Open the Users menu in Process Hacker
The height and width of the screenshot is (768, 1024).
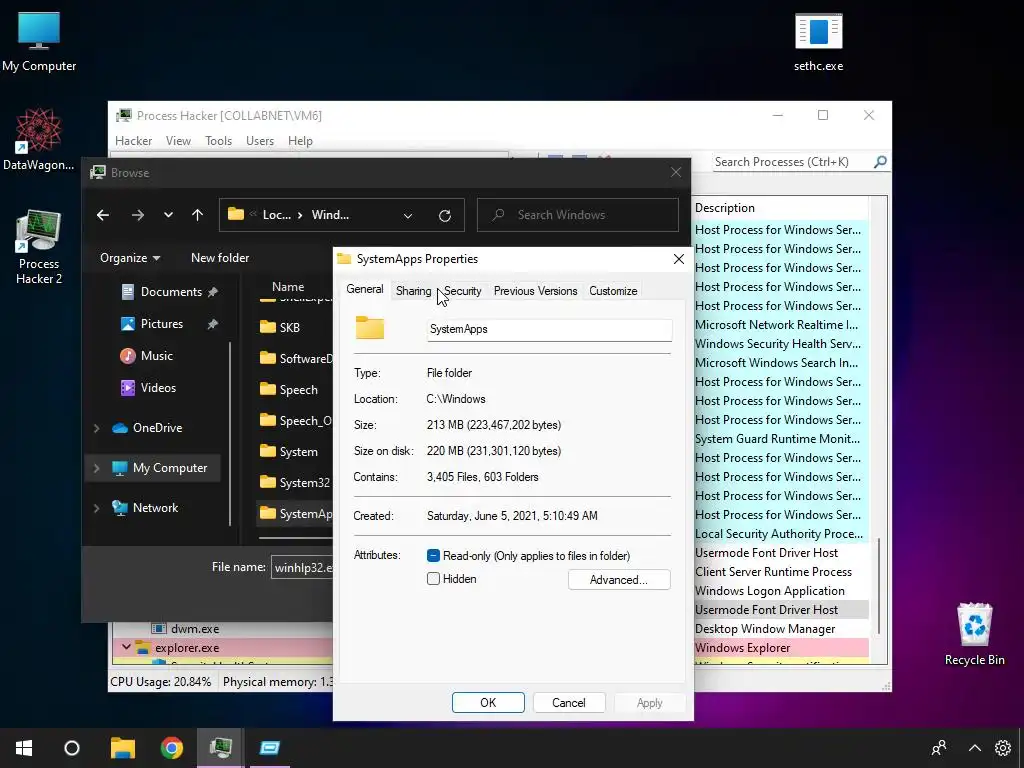(x=260, y=141)
